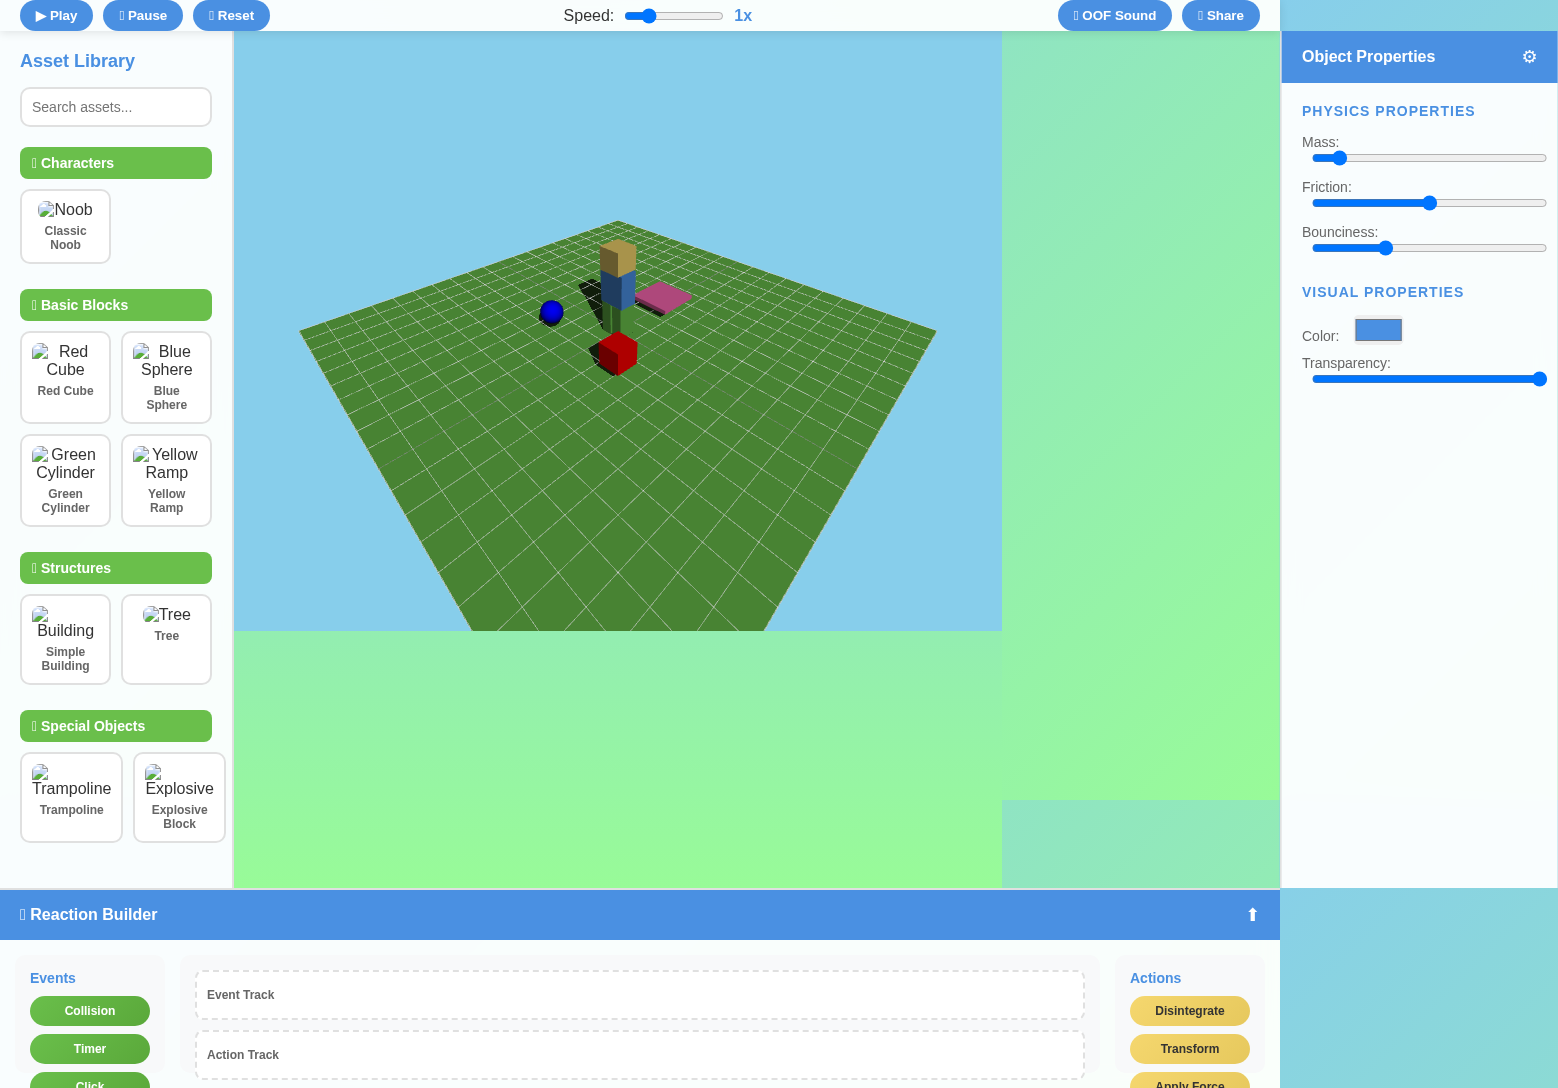Pick the Yellow Ramp asset

[x=166, y=480]
